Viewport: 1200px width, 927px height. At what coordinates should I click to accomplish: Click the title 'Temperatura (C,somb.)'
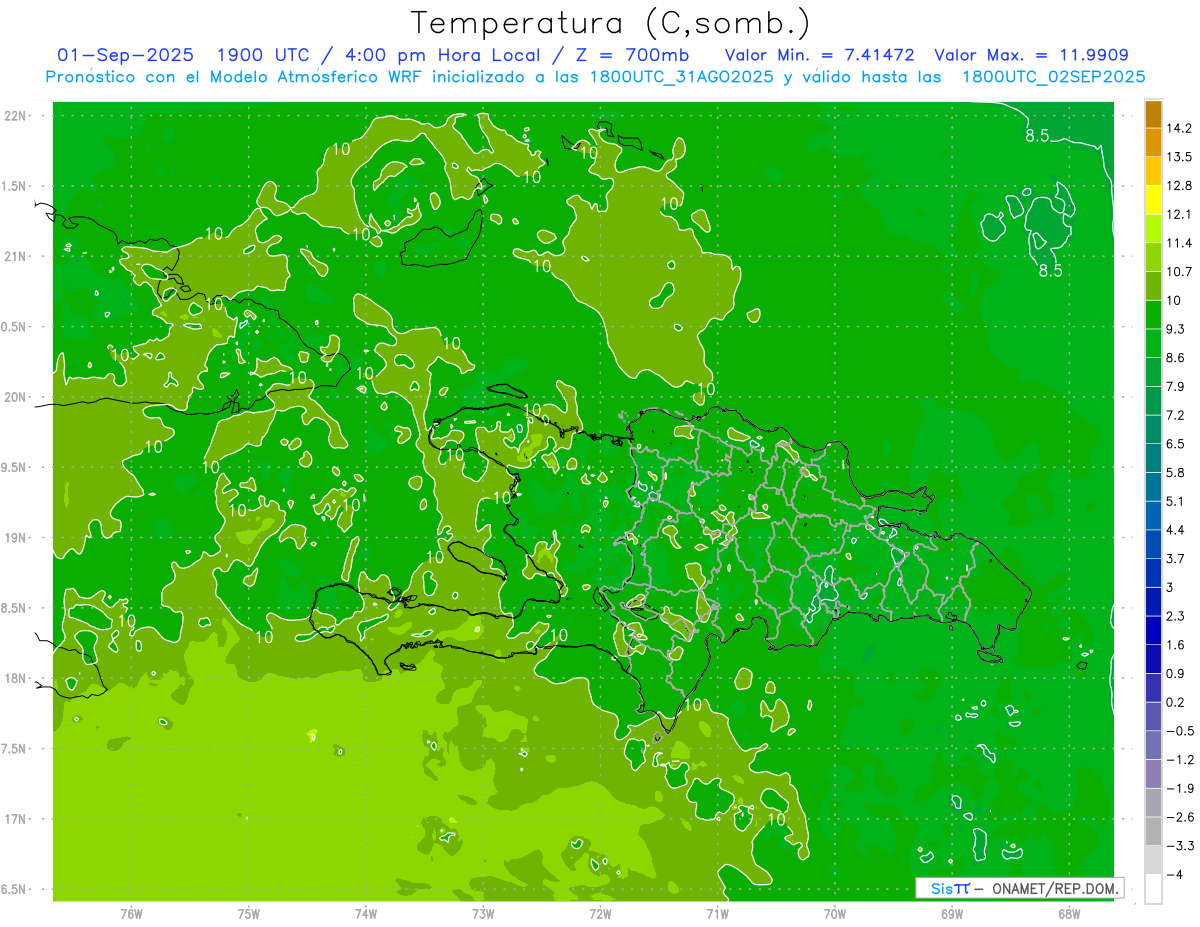tap(611, 23)
